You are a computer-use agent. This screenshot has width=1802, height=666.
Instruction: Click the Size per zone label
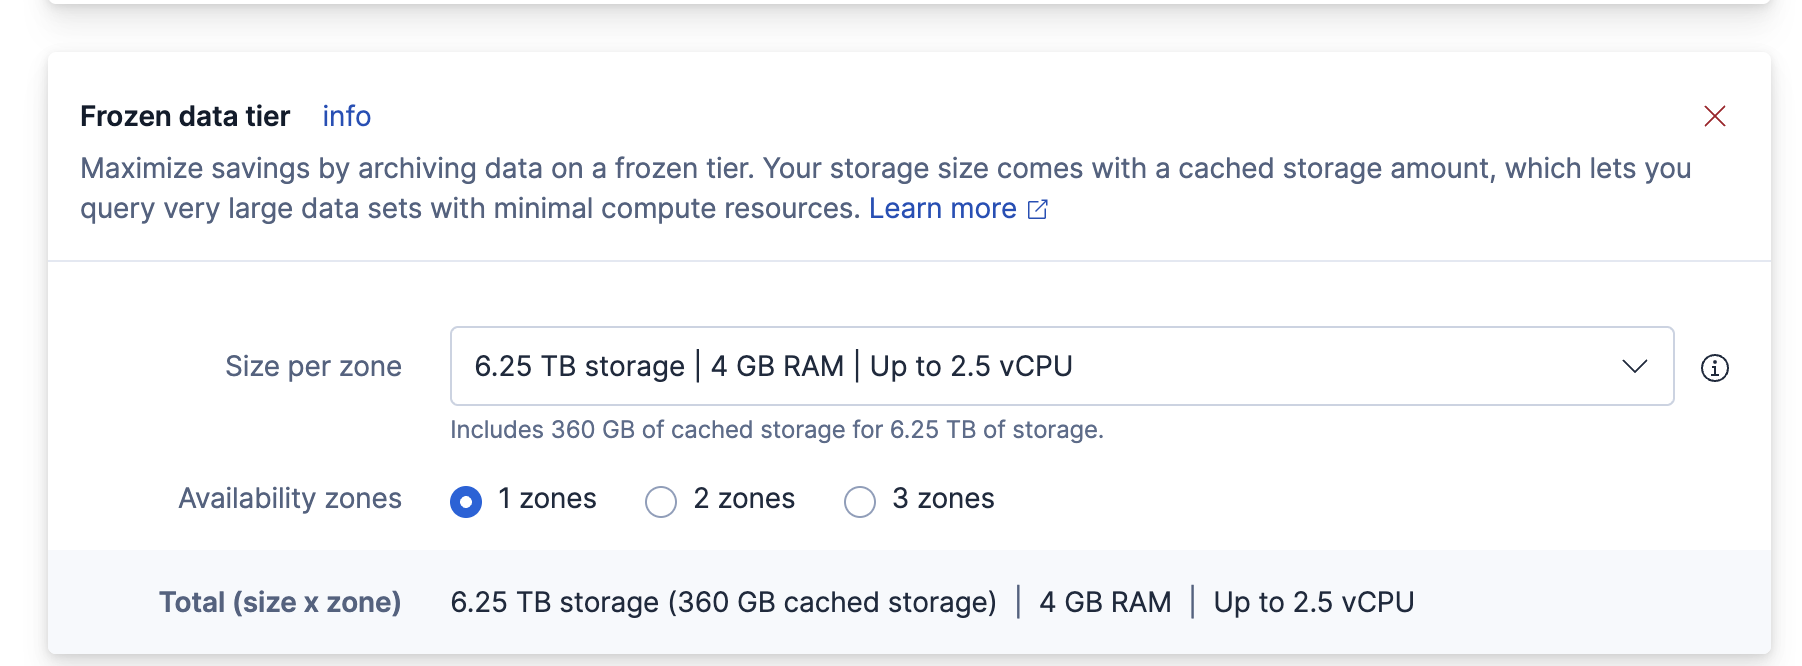[x=313, y=366]
